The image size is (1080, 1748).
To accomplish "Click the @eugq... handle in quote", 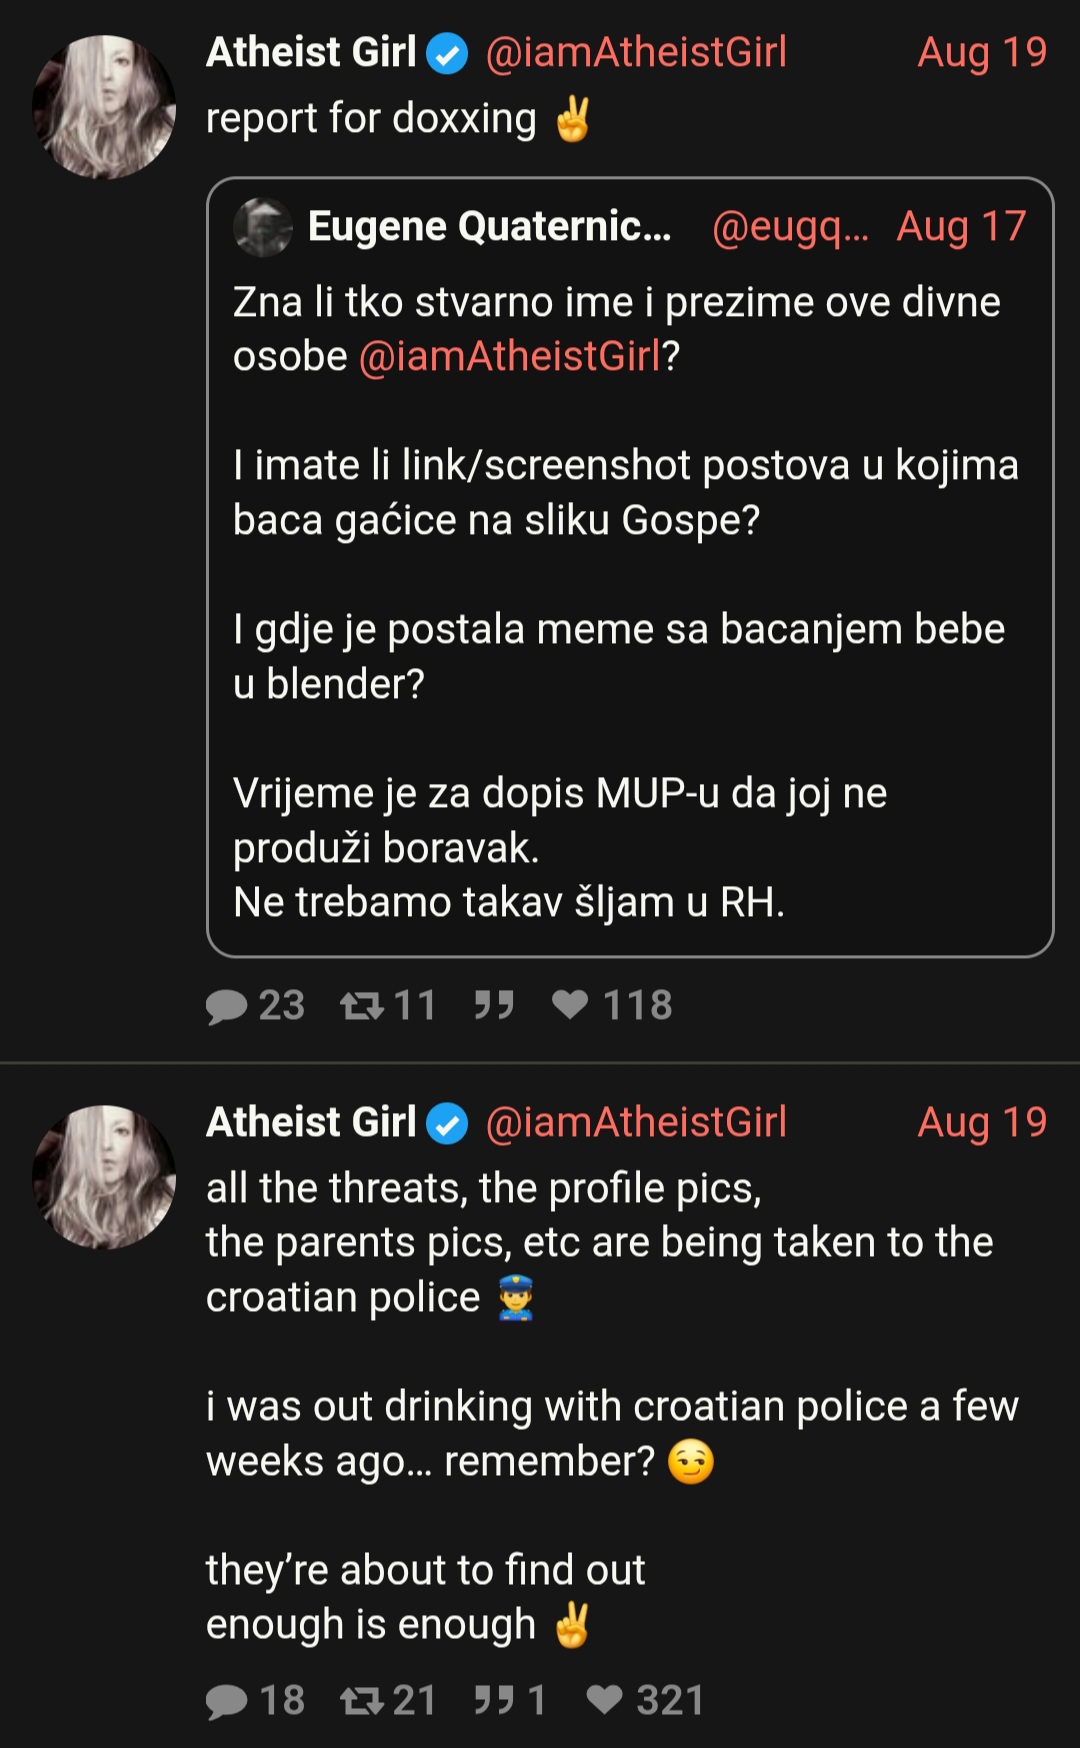I will pos(790,227).
